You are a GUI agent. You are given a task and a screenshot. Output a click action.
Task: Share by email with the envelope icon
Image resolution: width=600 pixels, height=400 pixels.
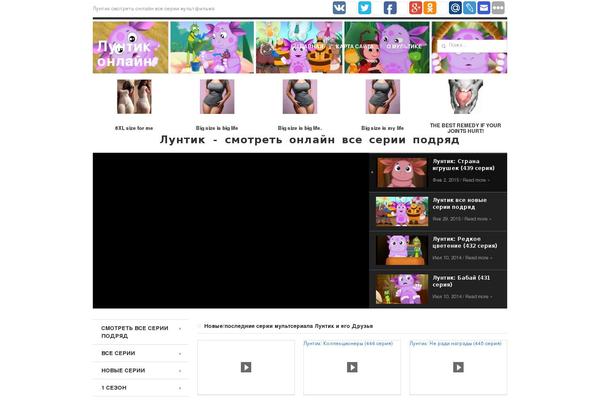(484, 8)
